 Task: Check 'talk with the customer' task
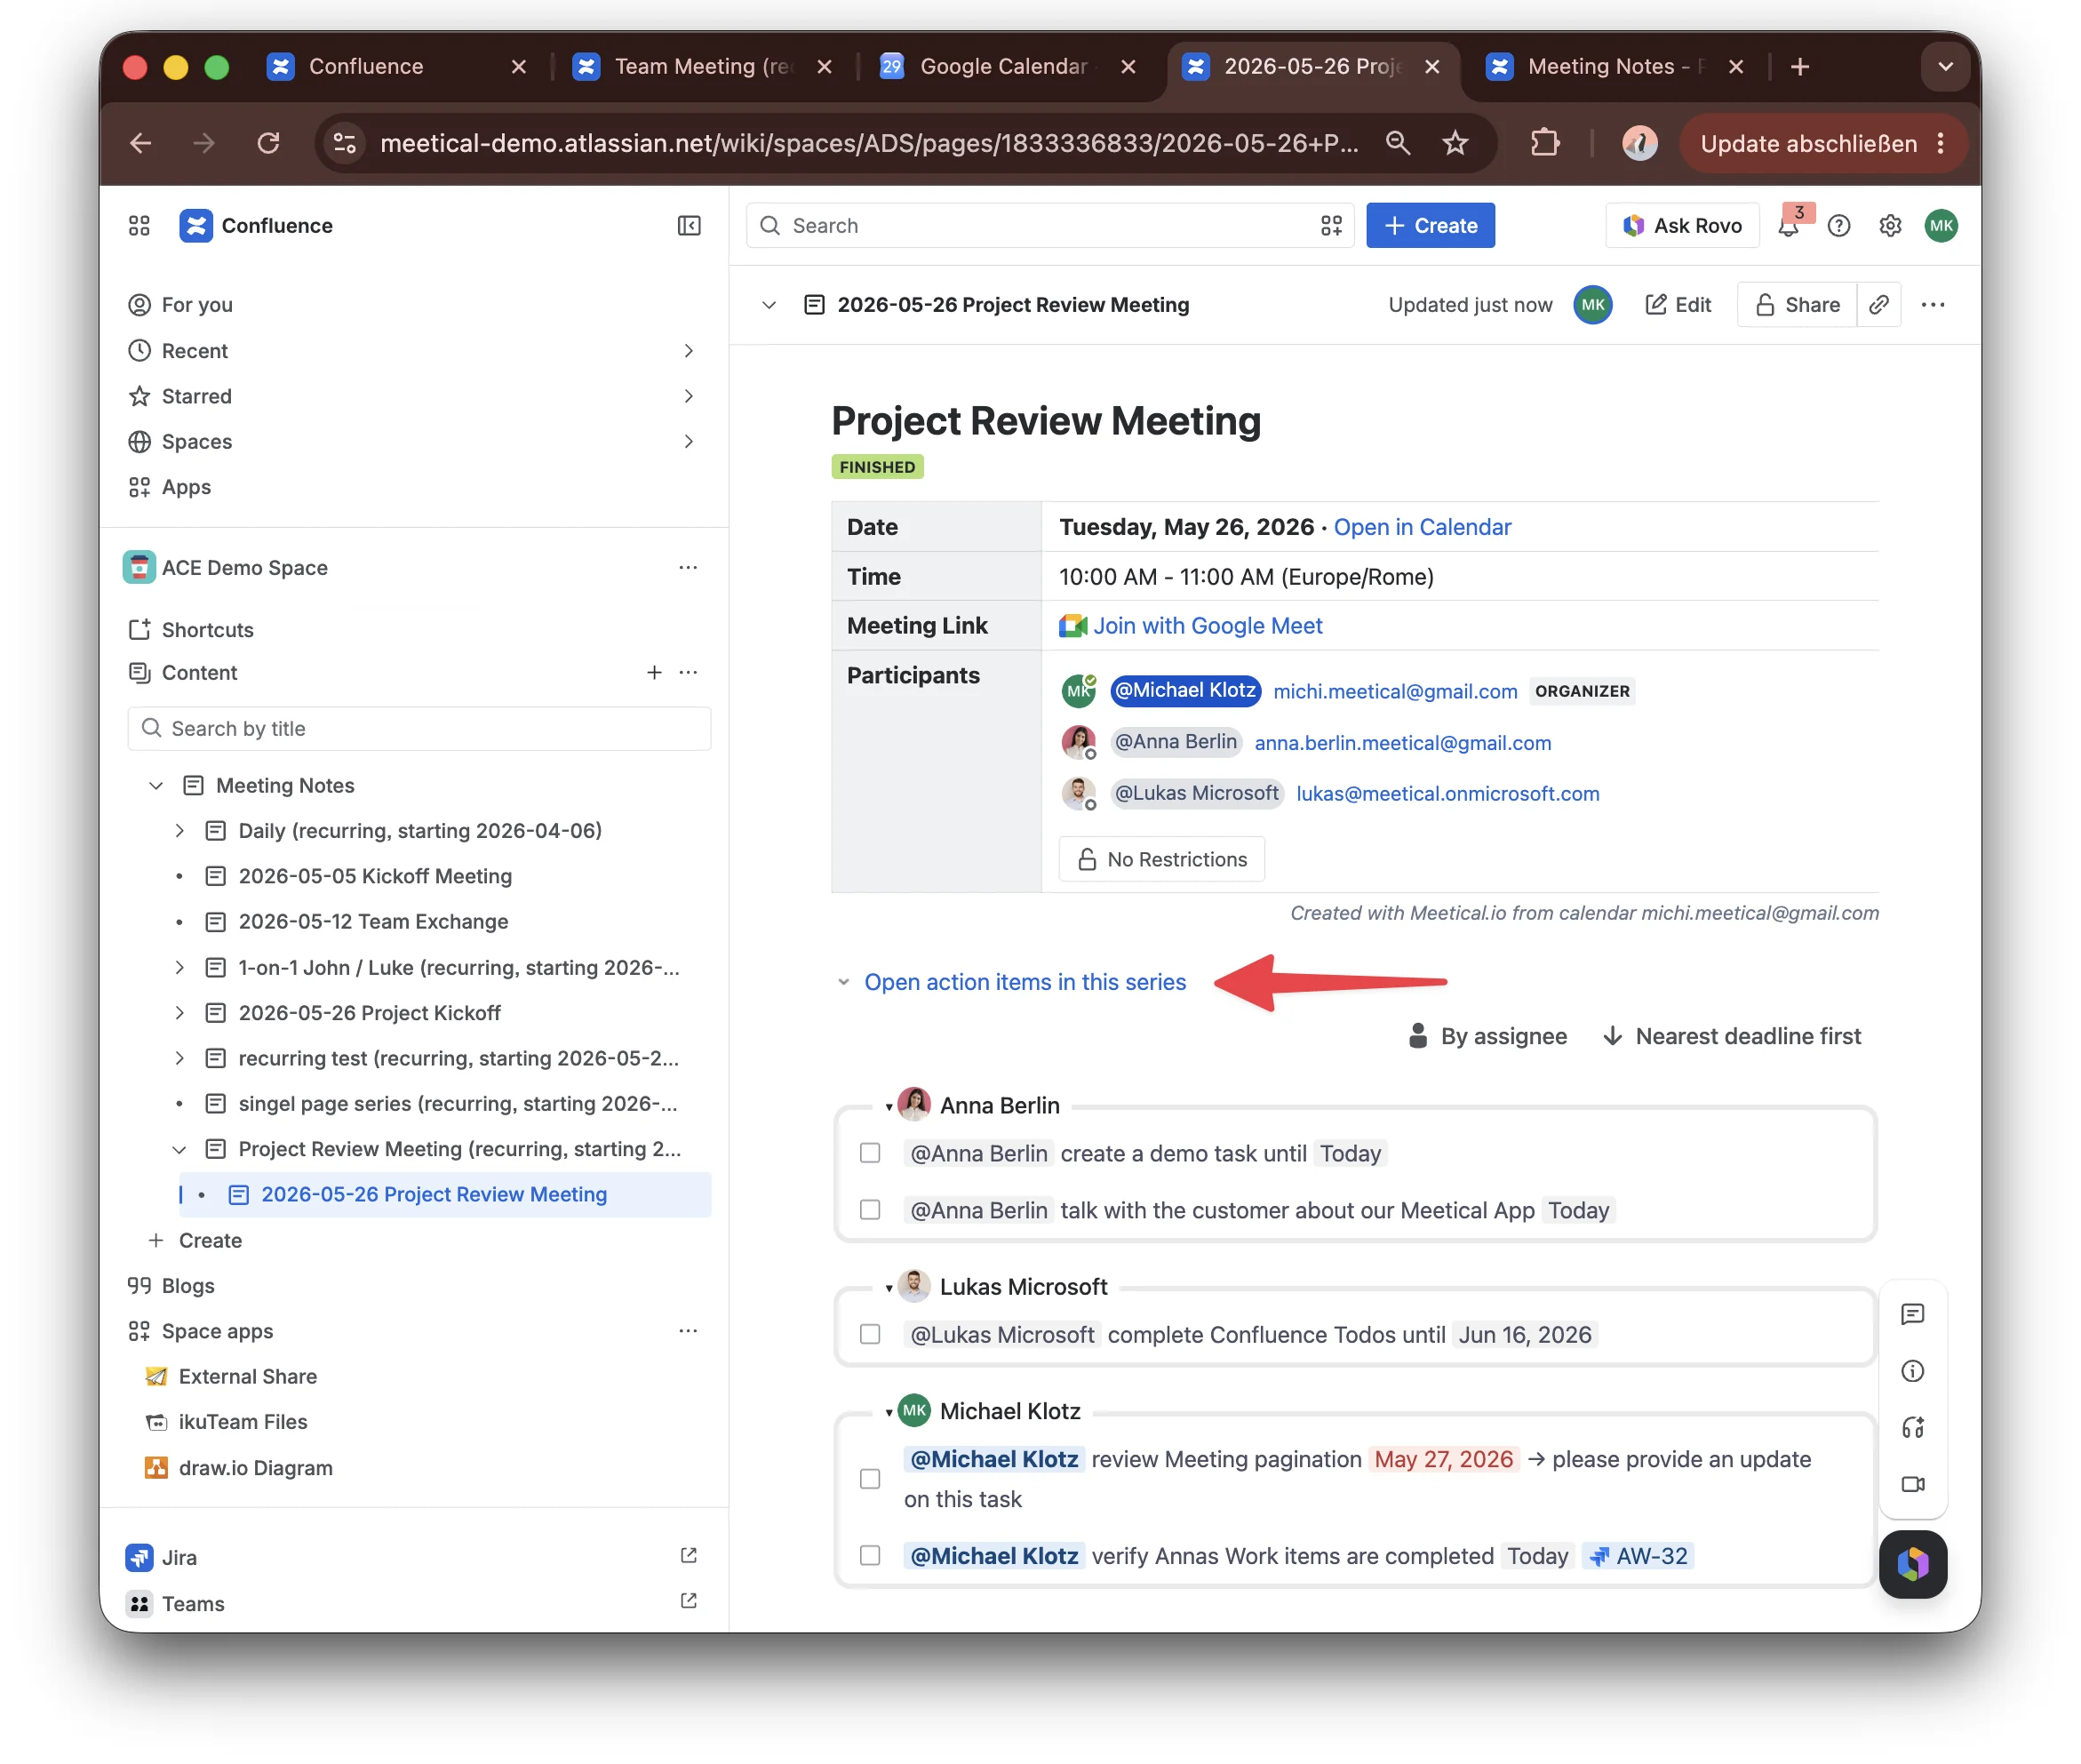click(x=870, y=1210)
